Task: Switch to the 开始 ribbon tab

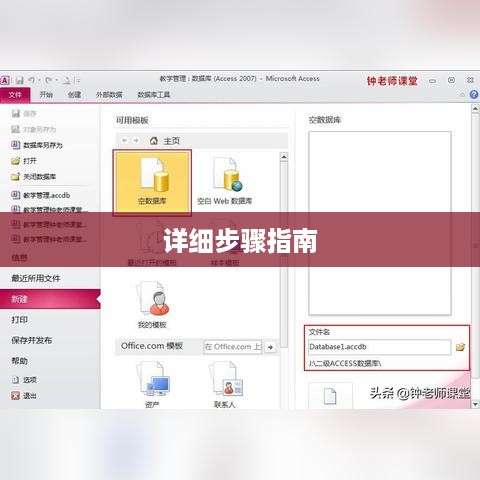Action: pyautogui.click(x=46, y=95)
